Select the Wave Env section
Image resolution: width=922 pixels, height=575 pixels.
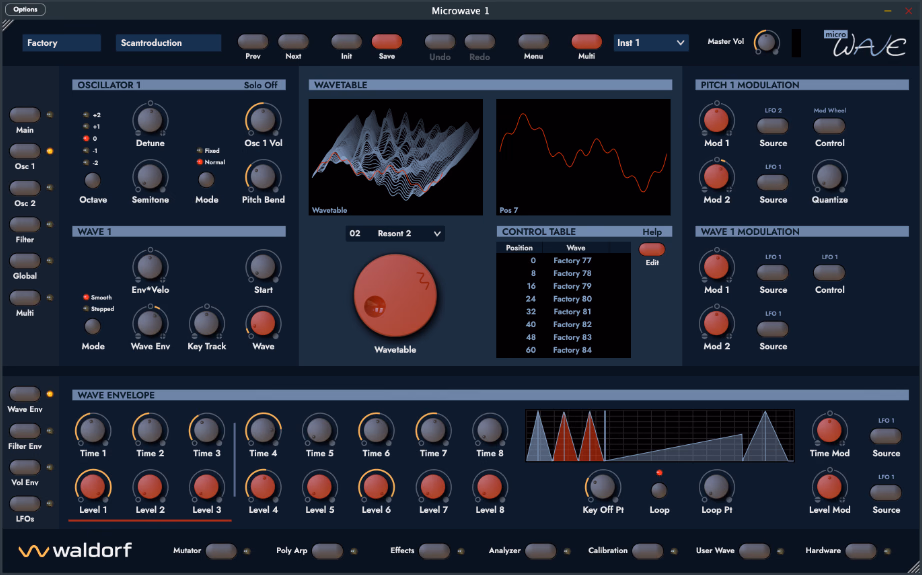coord(25,394)
